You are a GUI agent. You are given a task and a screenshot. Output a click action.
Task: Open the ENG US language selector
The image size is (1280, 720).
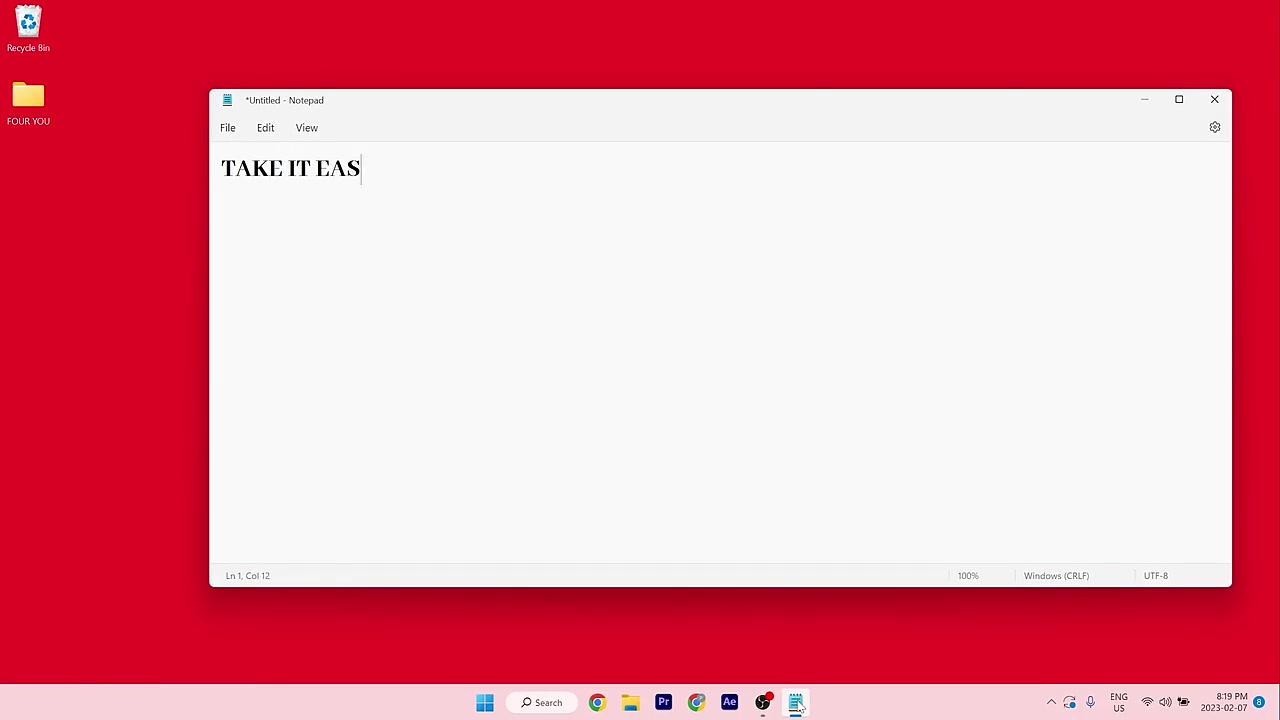tap(1119, 702)
